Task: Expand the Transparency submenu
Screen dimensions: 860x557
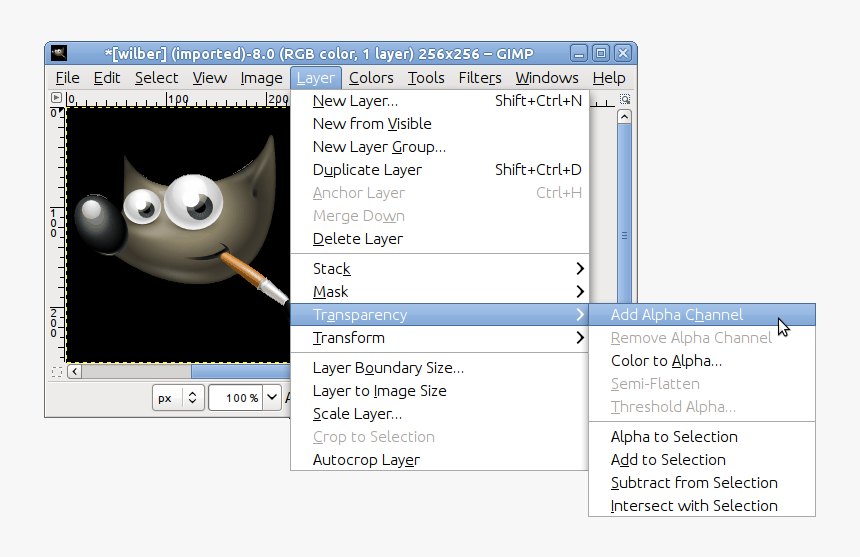Action: point(440,315)
